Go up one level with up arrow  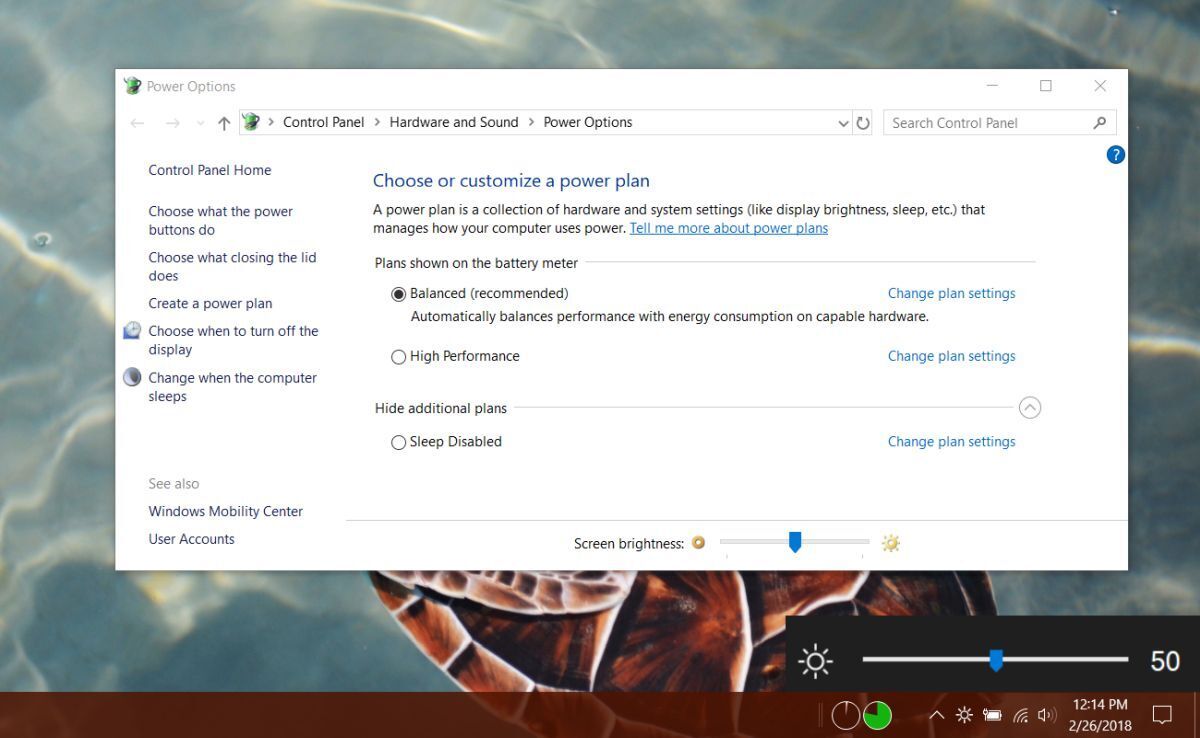(224, 123)
